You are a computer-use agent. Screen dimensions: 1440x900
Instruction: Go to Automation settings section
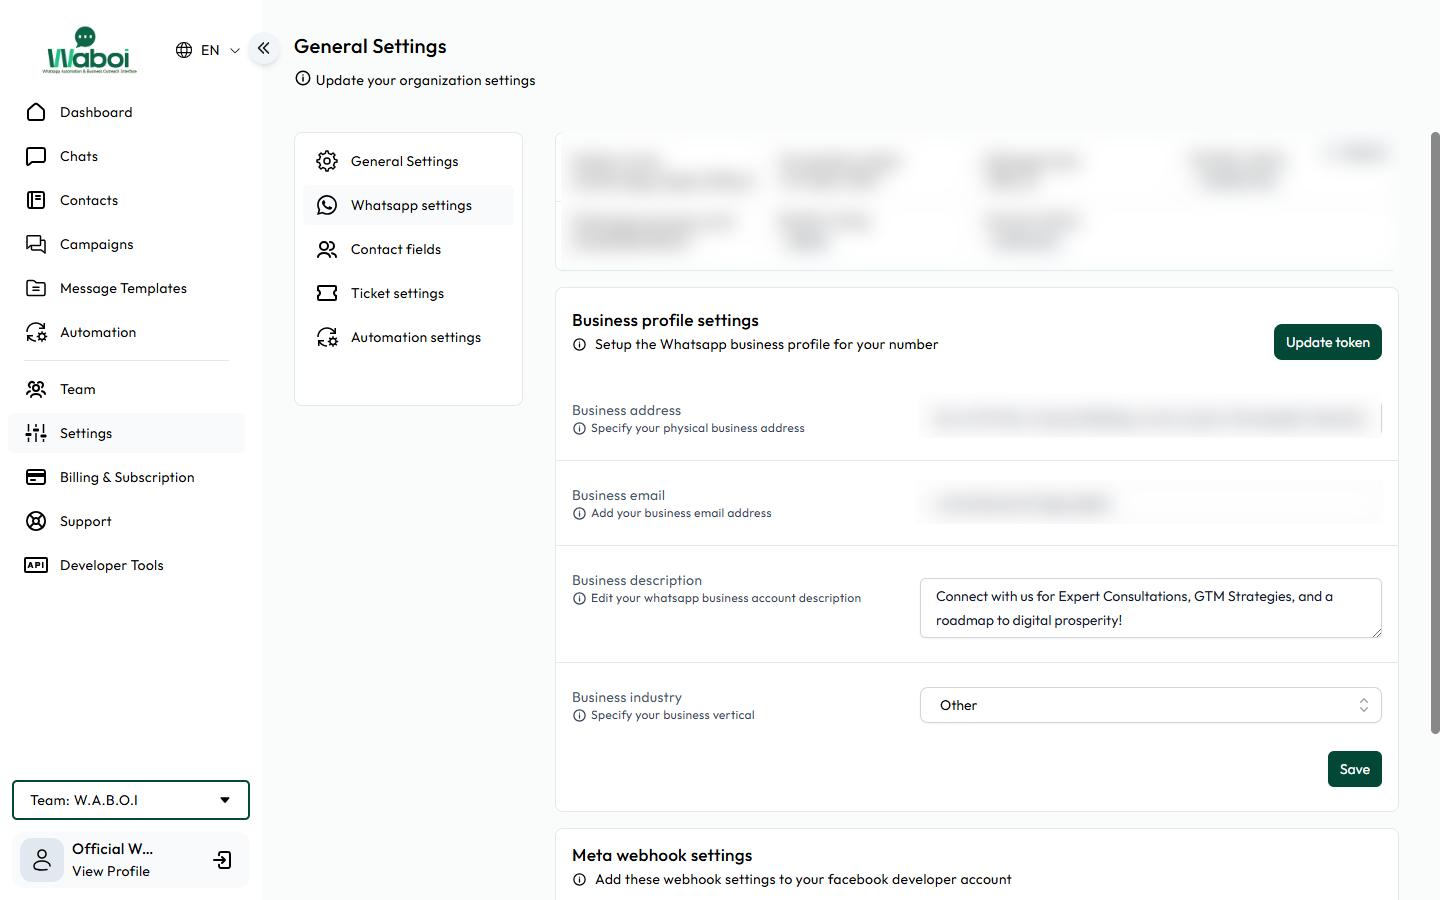[415, 337]
